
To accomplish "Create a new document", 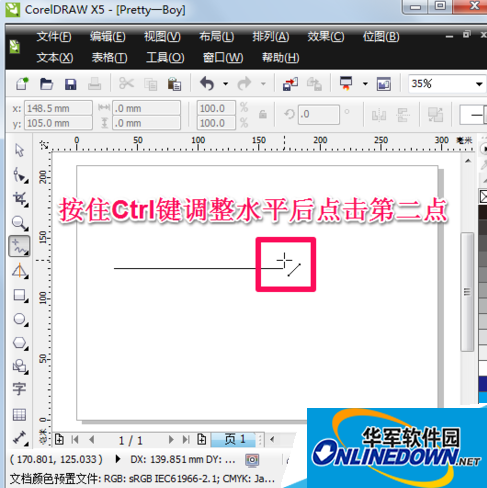I will point(22,84).
